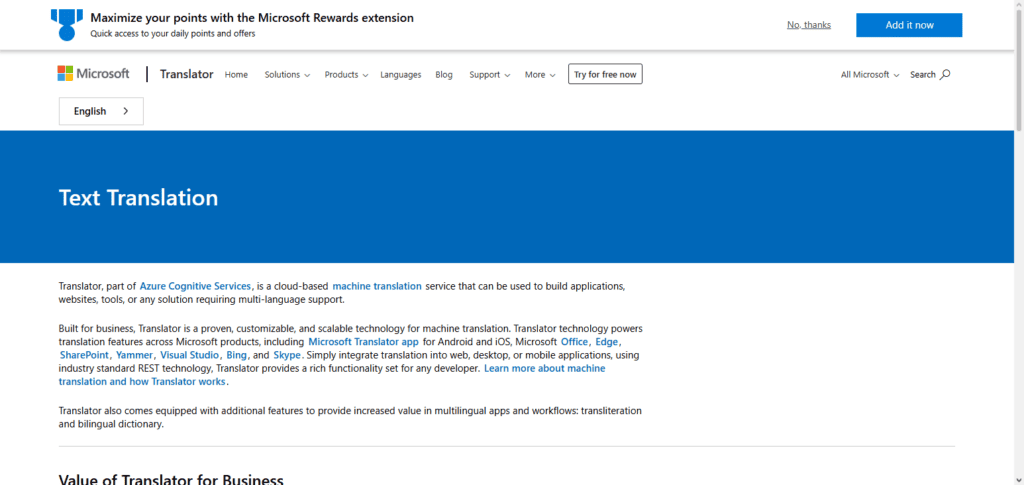The height and width of the screenshot is (485, 1024).
Task: Follow the Bing link
Action: 236,355
